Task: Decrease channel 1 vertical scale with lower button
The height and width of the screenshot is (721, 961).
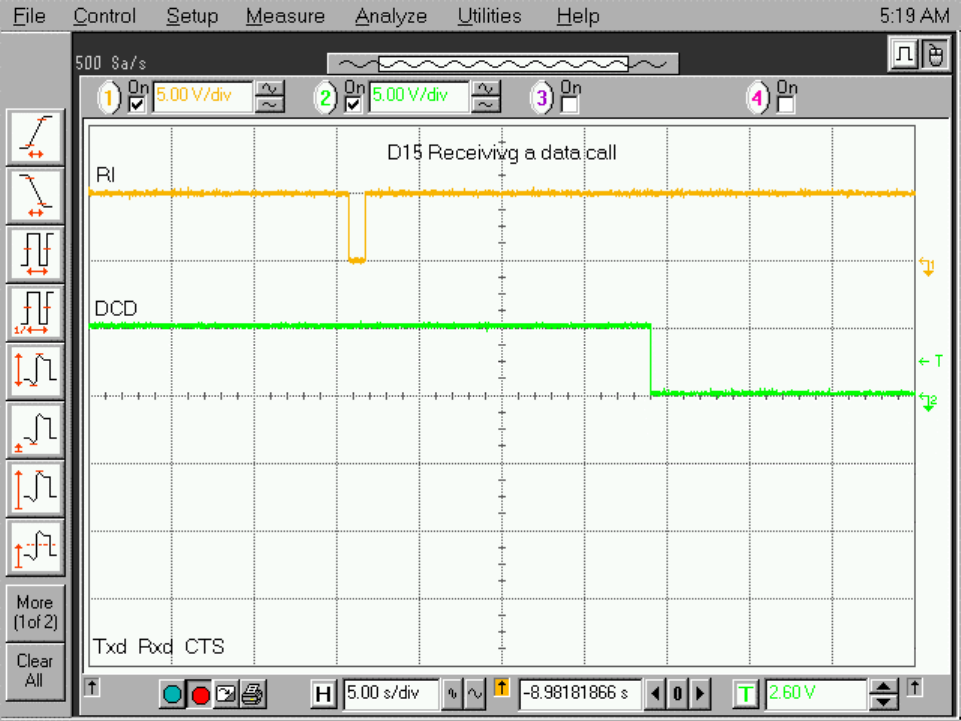Action: 270,105
